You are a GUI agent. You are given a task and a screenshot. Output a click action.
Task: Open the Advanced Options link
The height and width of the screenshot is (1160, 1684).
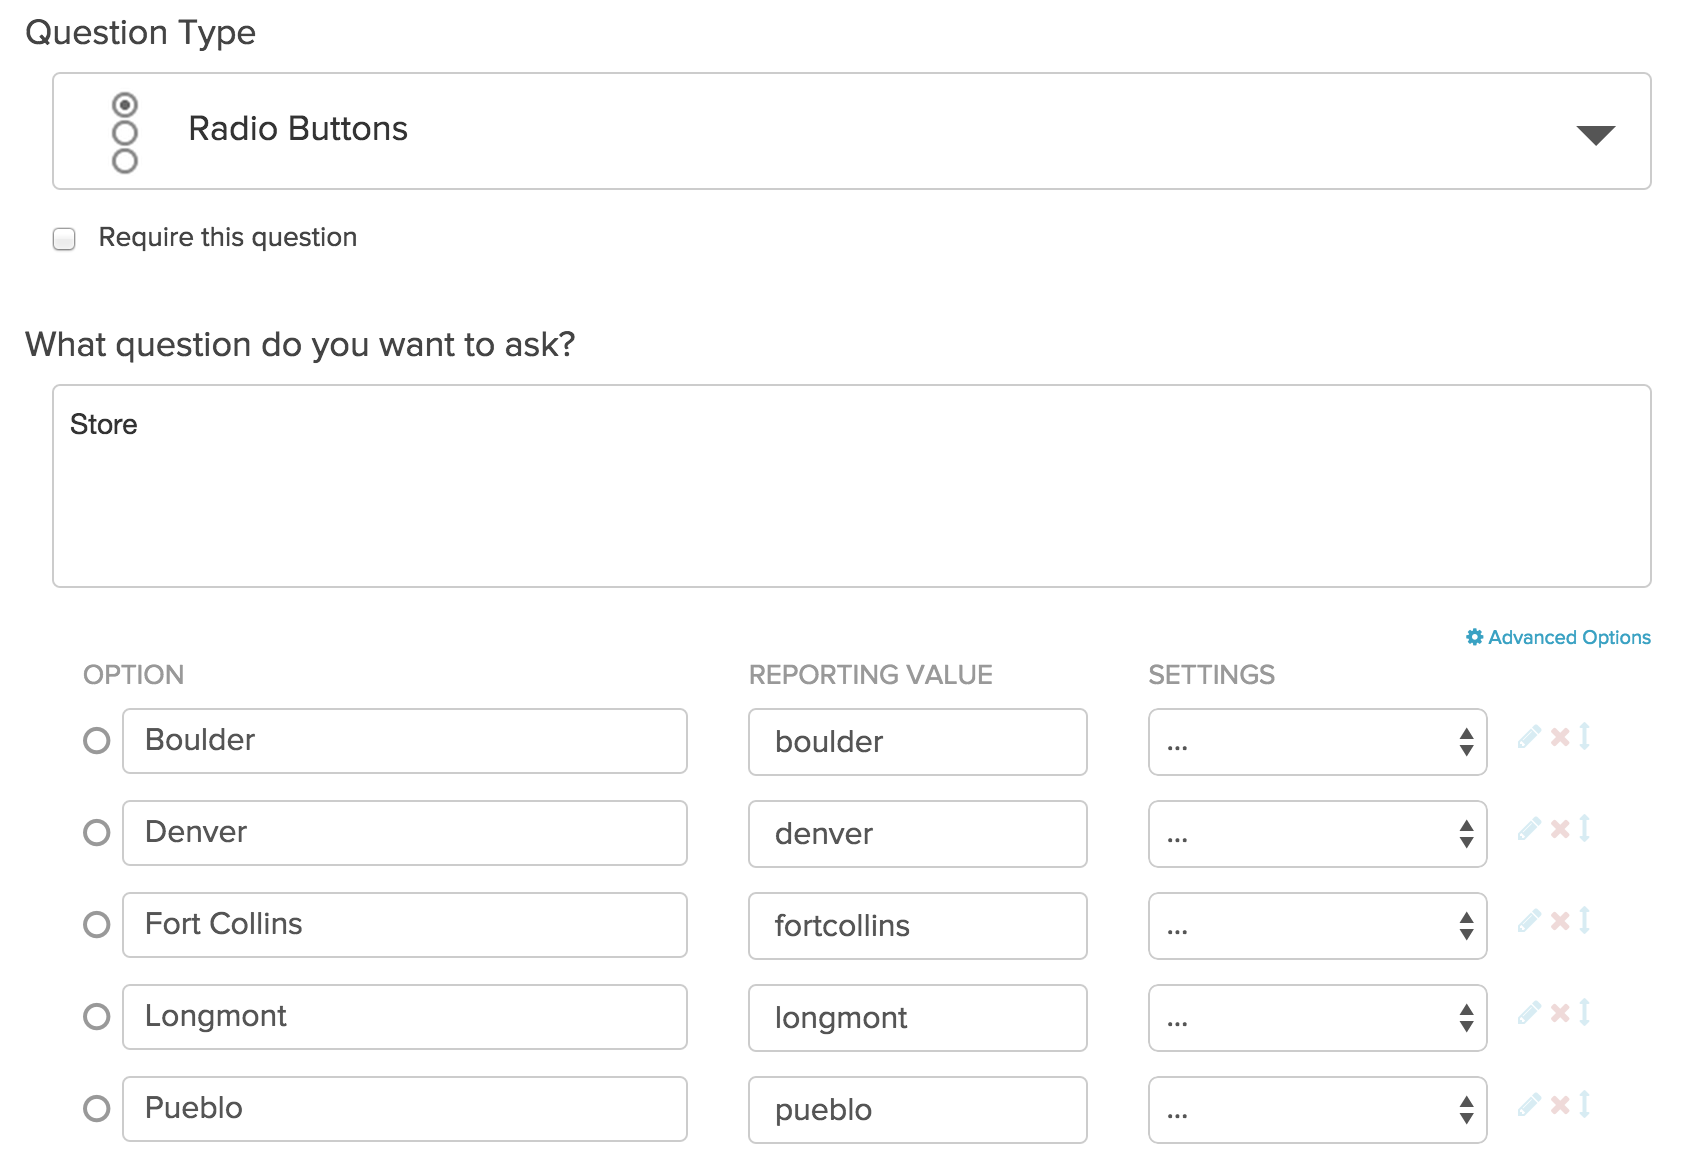(1558, 637)
